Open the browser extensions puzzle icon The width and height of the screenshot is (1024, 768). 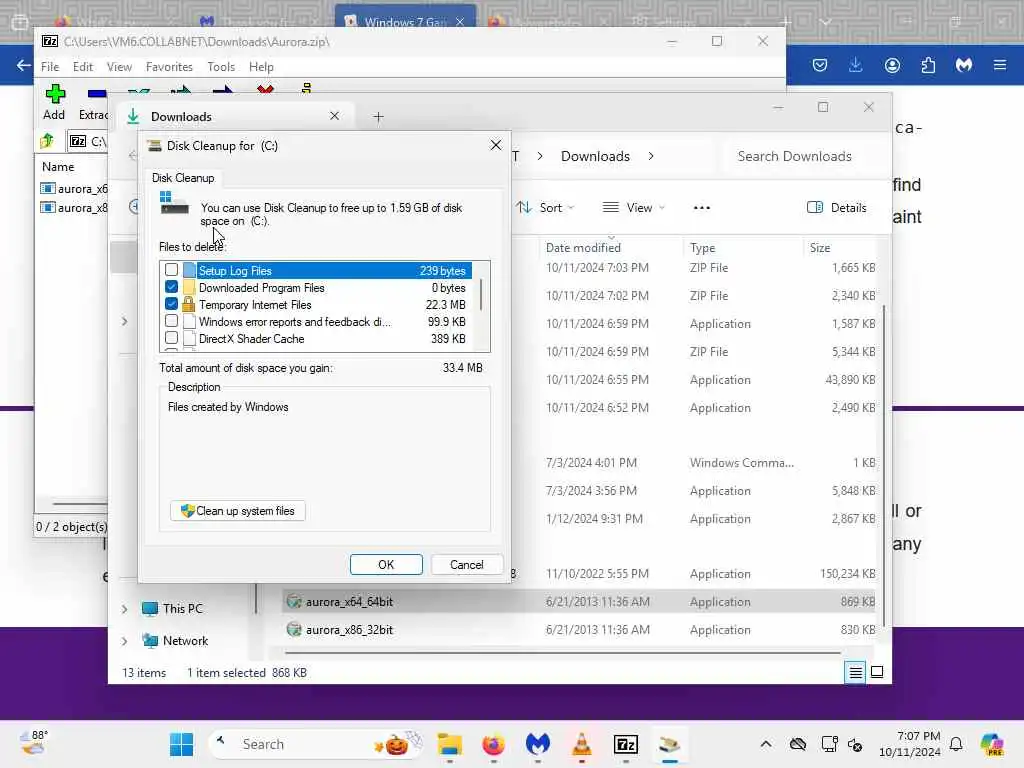pos(928,65)
